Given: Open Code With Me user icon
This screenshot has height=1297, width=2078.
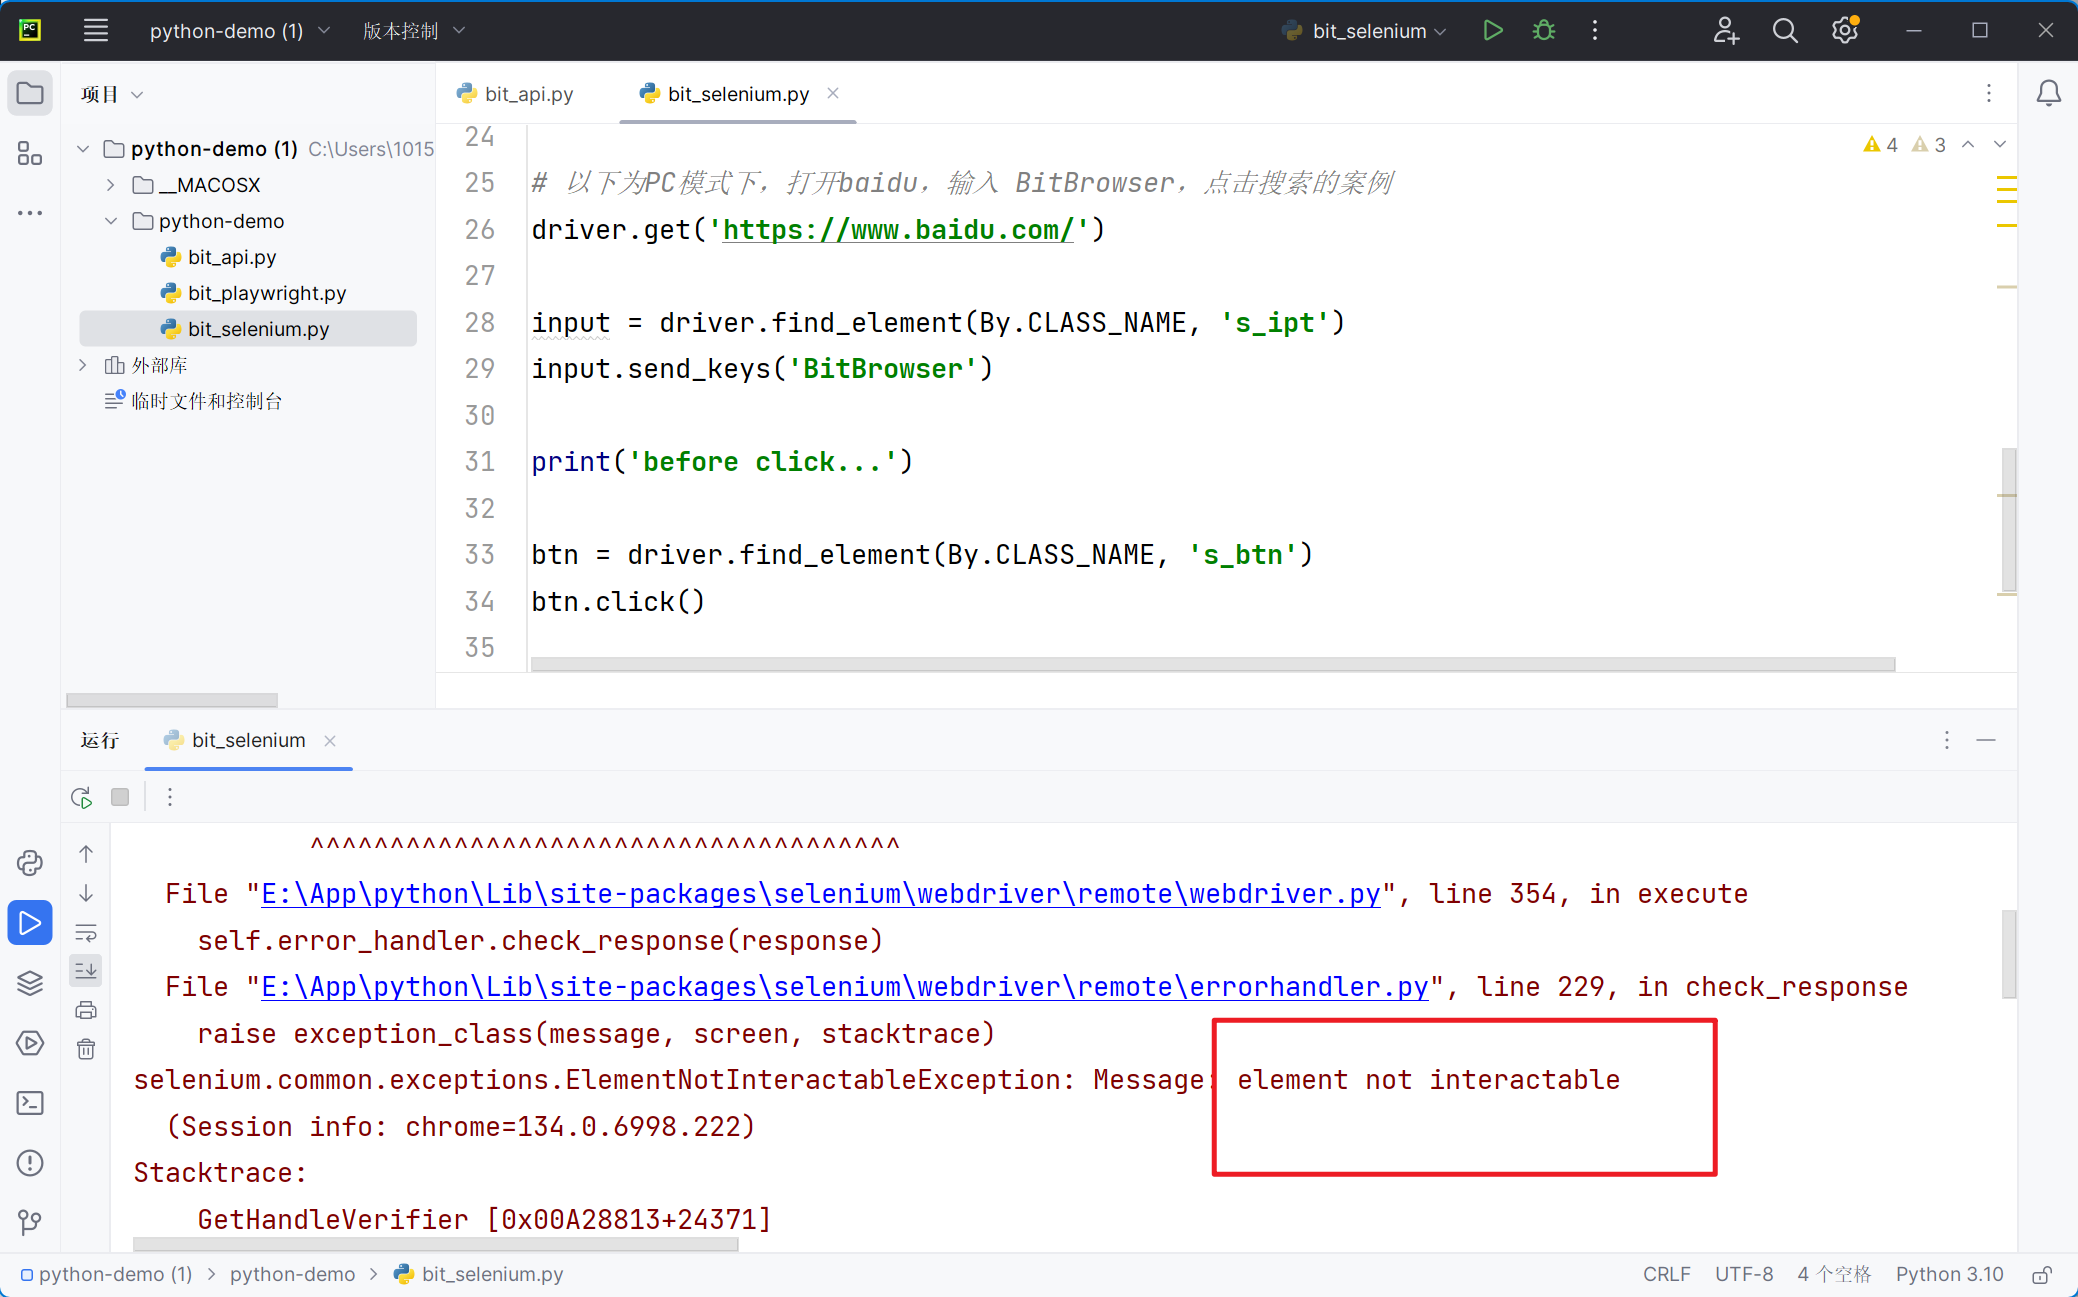Looking at the screenshot, I should click(x=1726, y=30).
